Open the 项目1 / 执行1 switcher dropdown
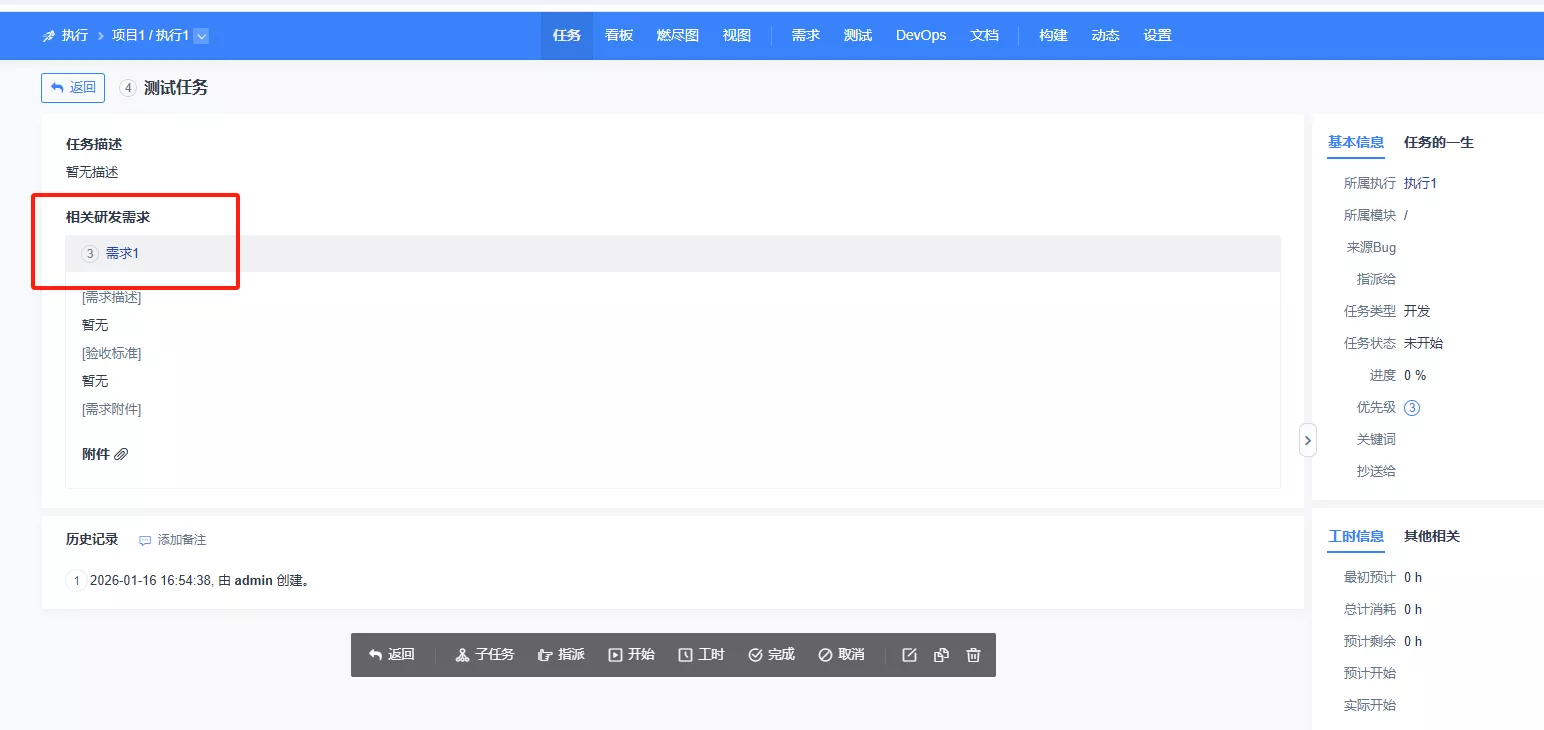 tap(201, 36)
